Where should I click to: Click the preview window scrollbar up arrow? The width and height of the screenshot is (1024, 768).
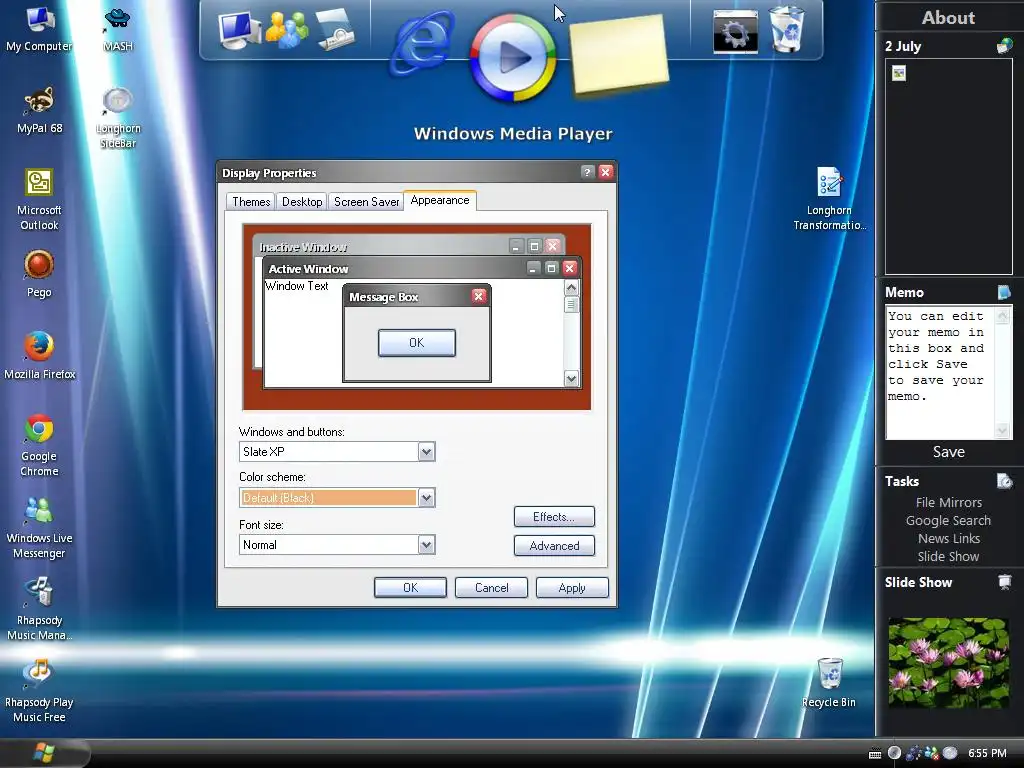[x=571, y=287]
